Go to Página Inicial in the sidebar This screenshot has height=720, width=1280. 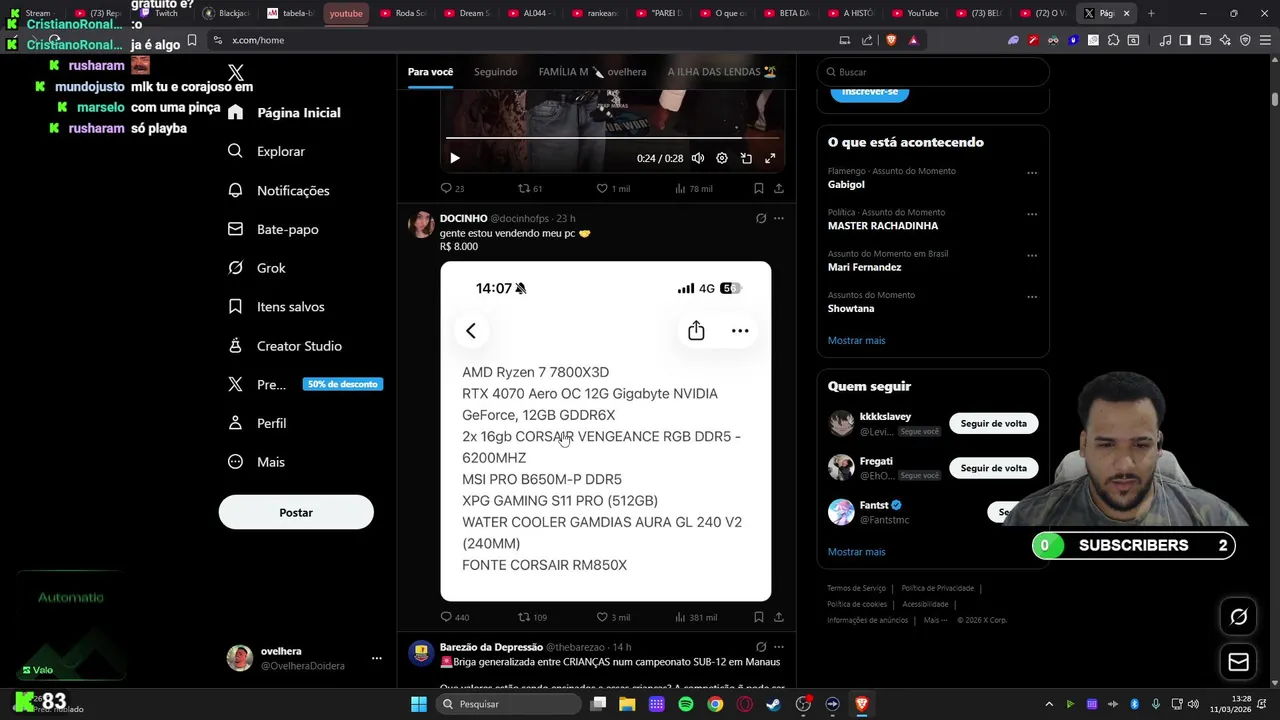click(x=284, y=113)
